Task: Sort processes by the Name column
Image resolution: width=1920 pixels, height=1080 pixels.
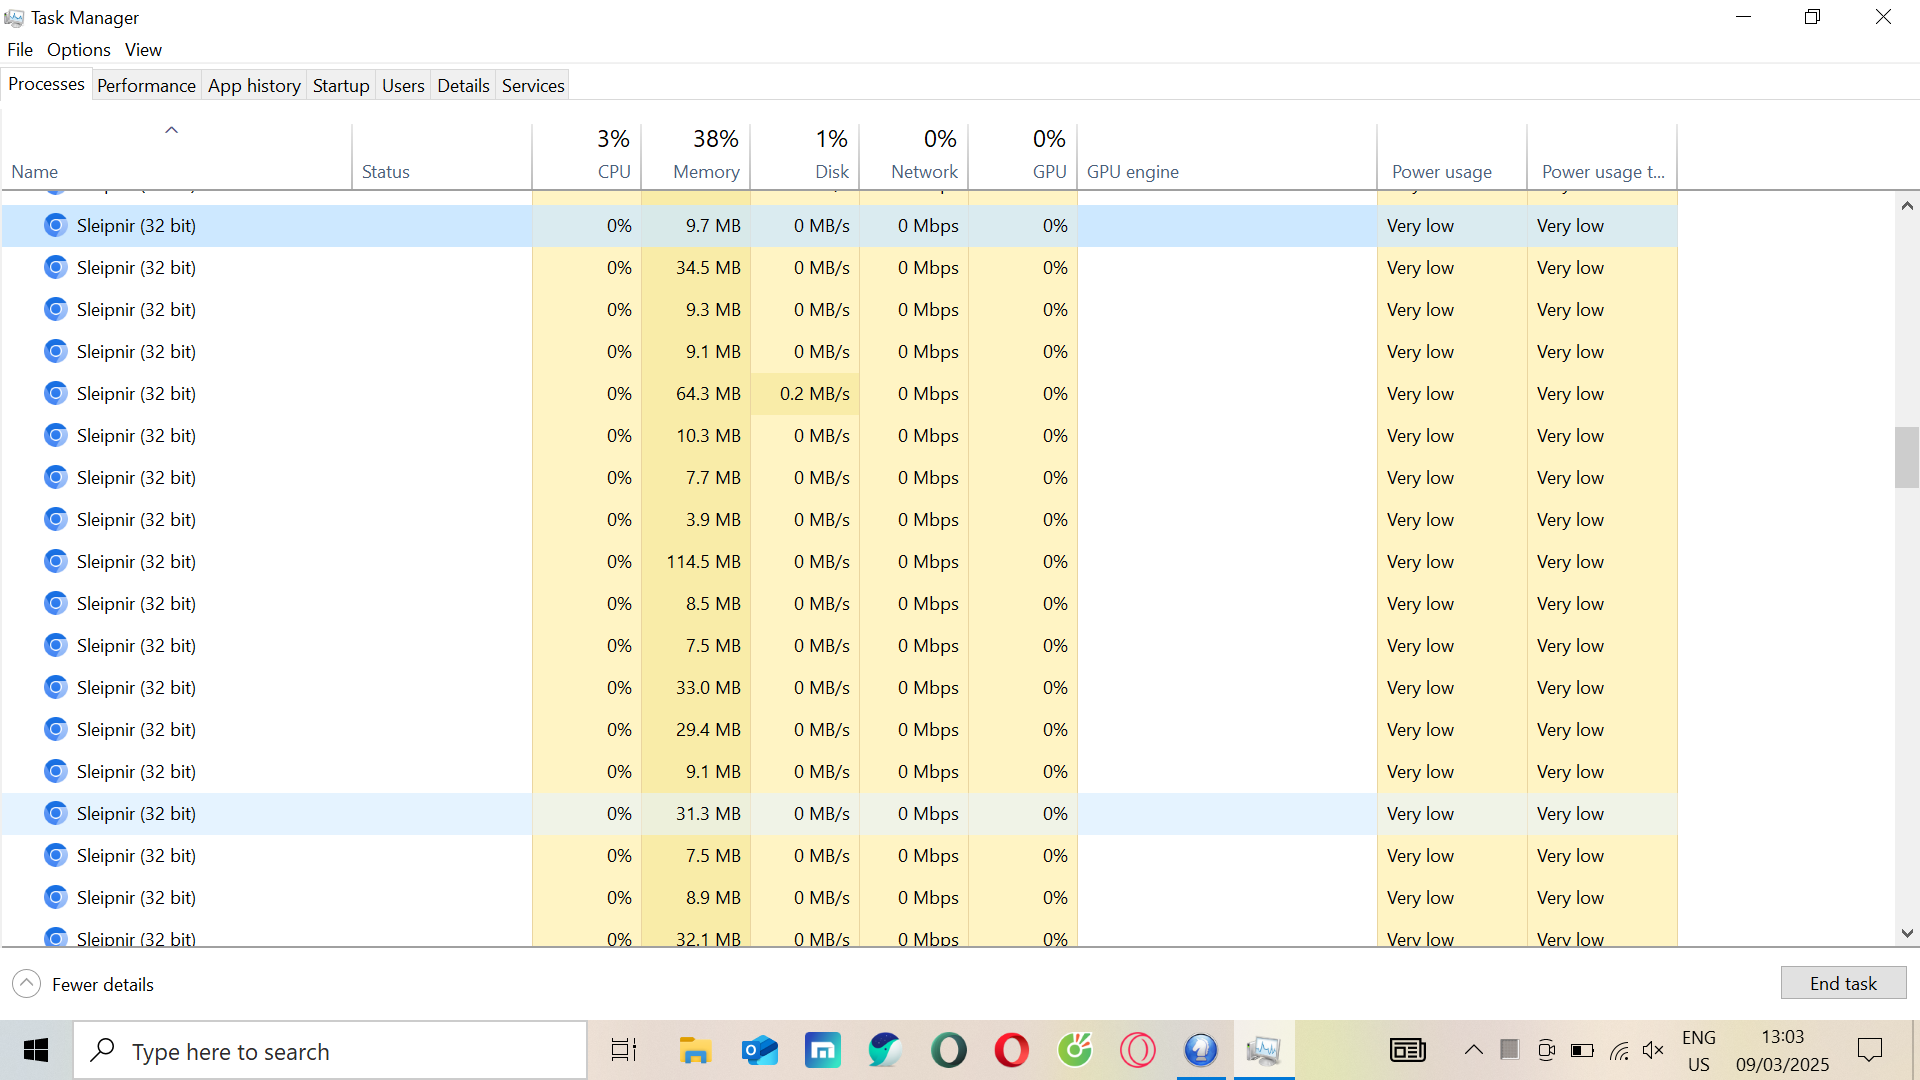Action: pyautogui.click(x=35, y=172)
